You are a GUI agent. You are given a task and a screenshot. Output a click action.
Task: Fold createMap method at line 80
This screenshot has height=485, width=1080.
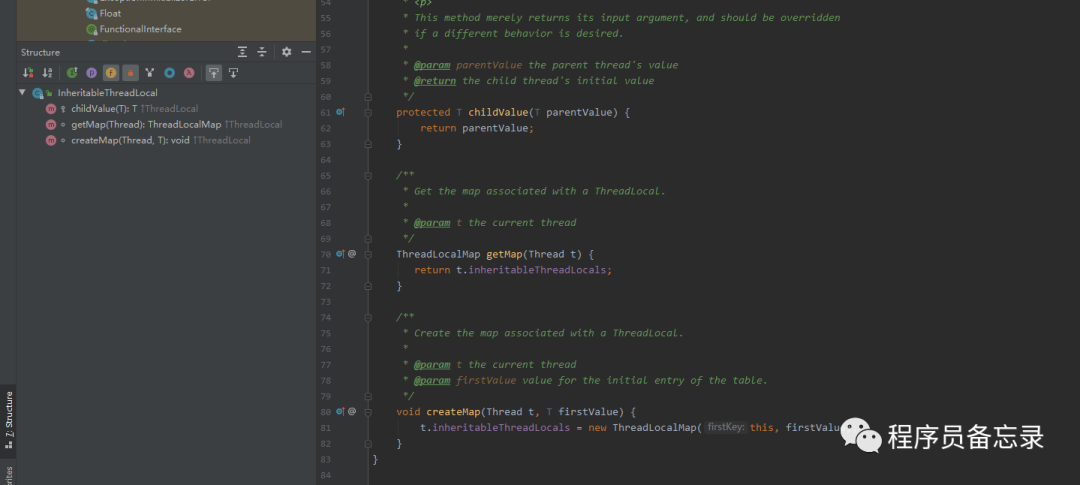click(x=368, y=412)
